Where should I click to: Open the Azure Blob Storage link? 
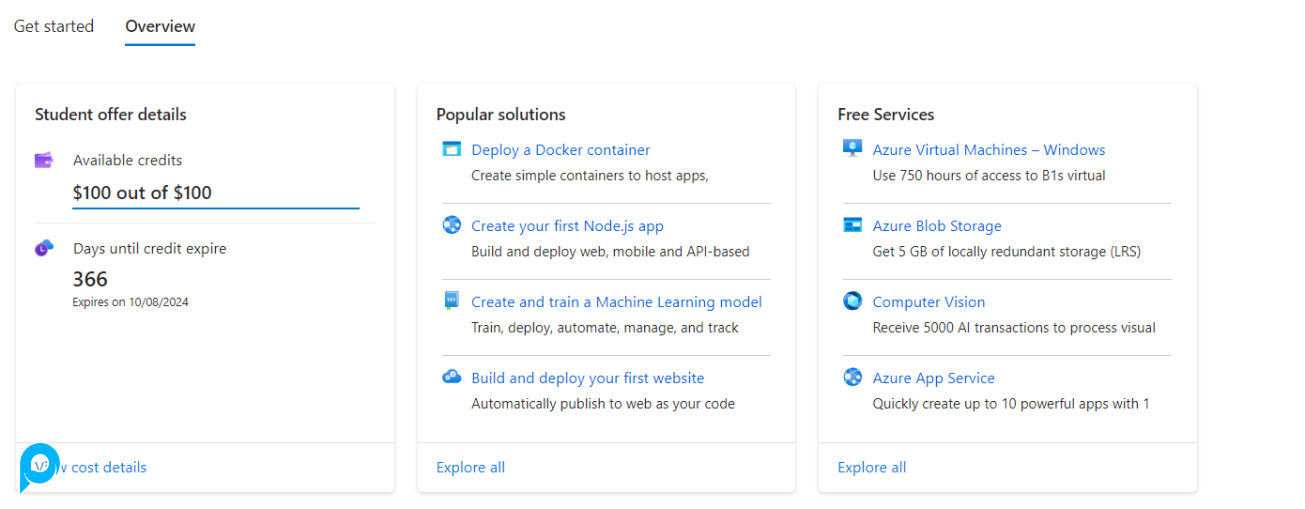(x=937, y=226)
